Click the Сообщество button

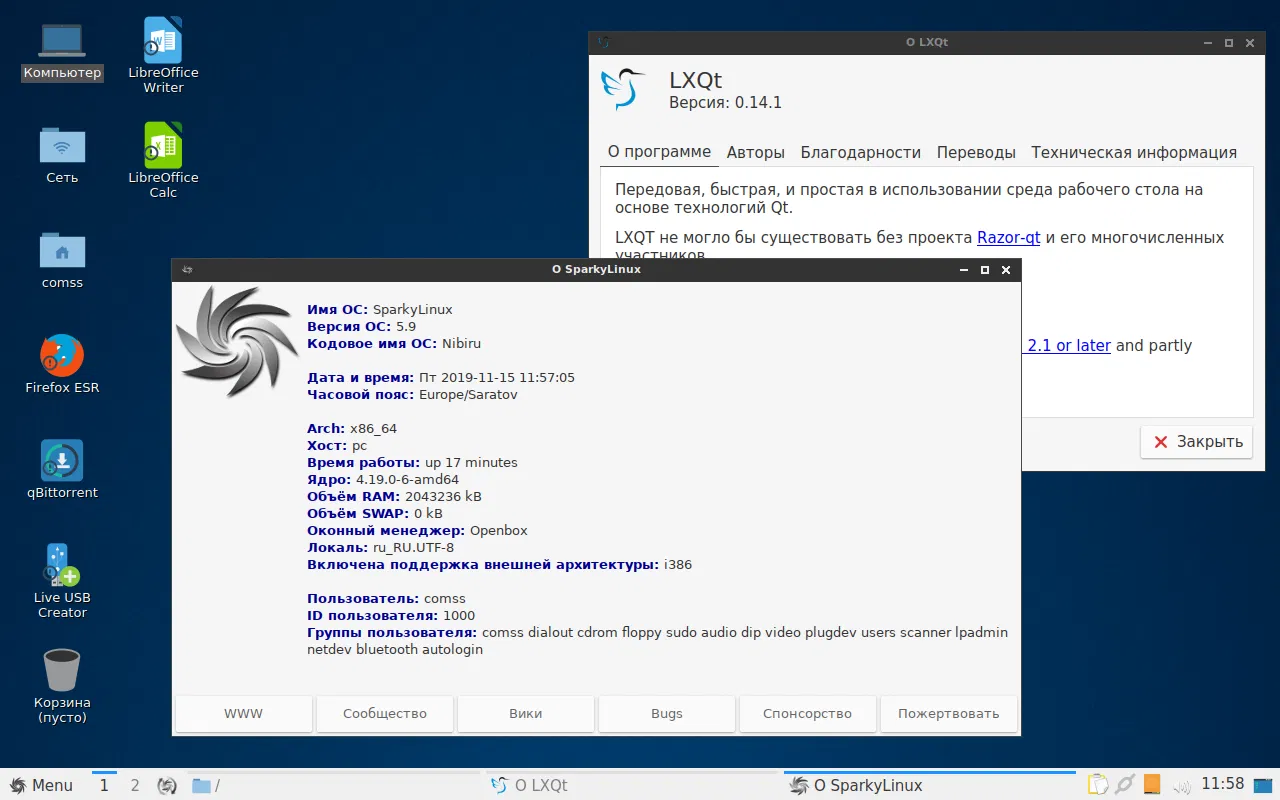[x=385, y=714]
